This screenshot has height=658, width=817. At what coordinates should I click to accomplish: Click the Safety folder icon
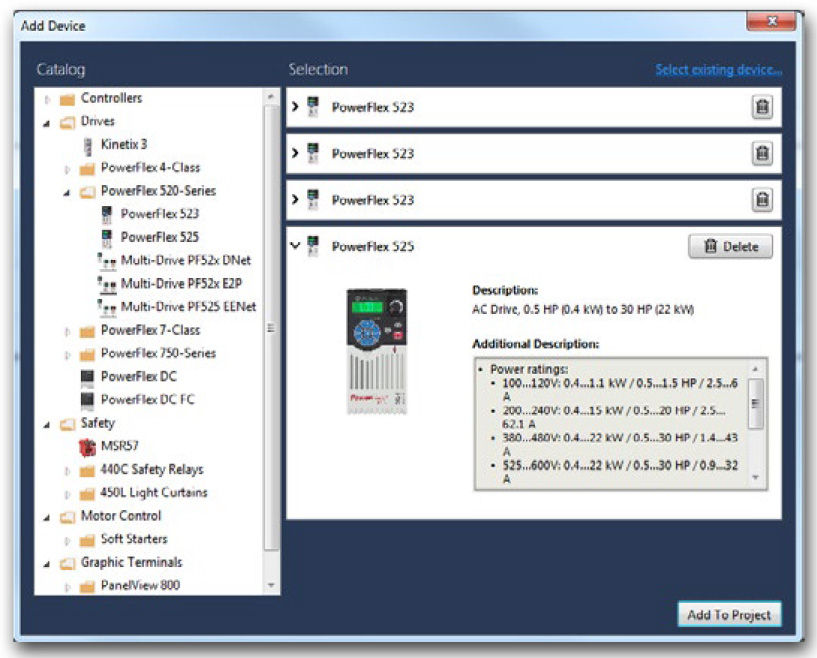coord(67,424)
